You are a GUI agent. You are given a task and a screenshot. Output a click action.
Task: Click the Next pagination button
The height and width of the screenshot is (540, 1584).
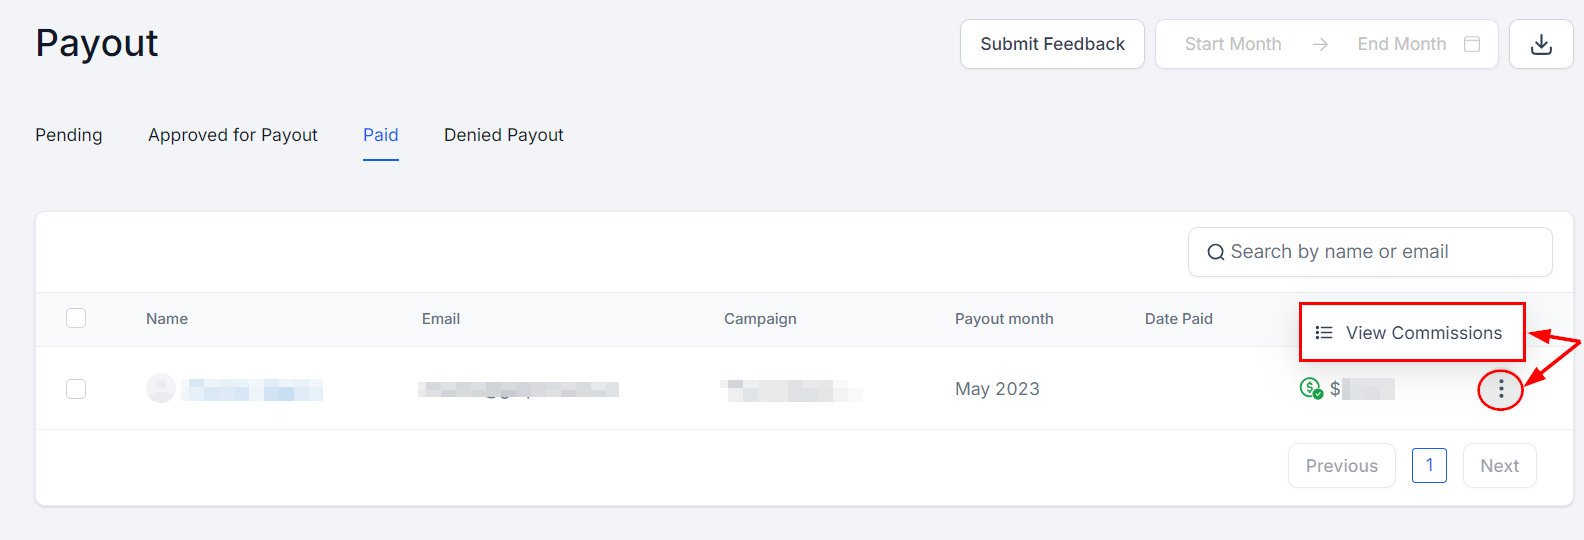coord(1499,466)
